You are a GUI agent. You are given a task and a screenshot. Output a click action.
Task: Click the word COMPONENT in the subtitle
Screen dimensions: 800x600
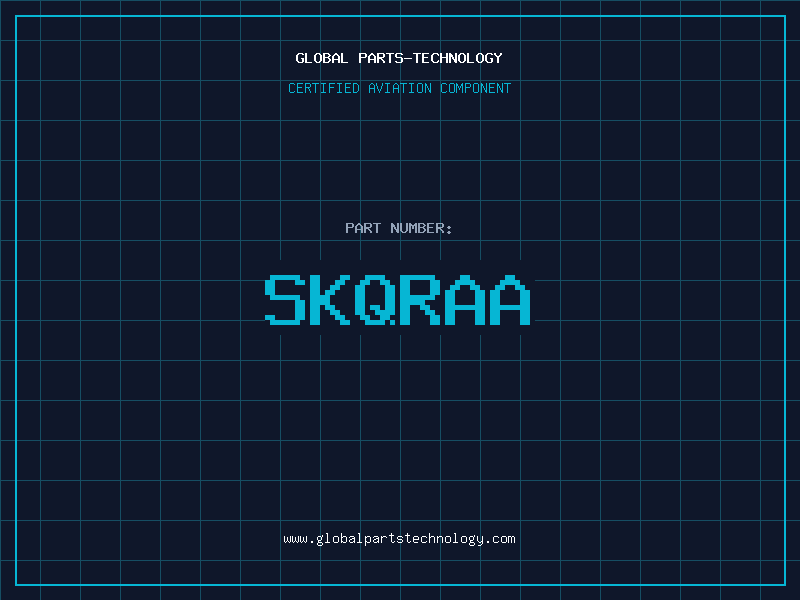click(x=476, y=88)
